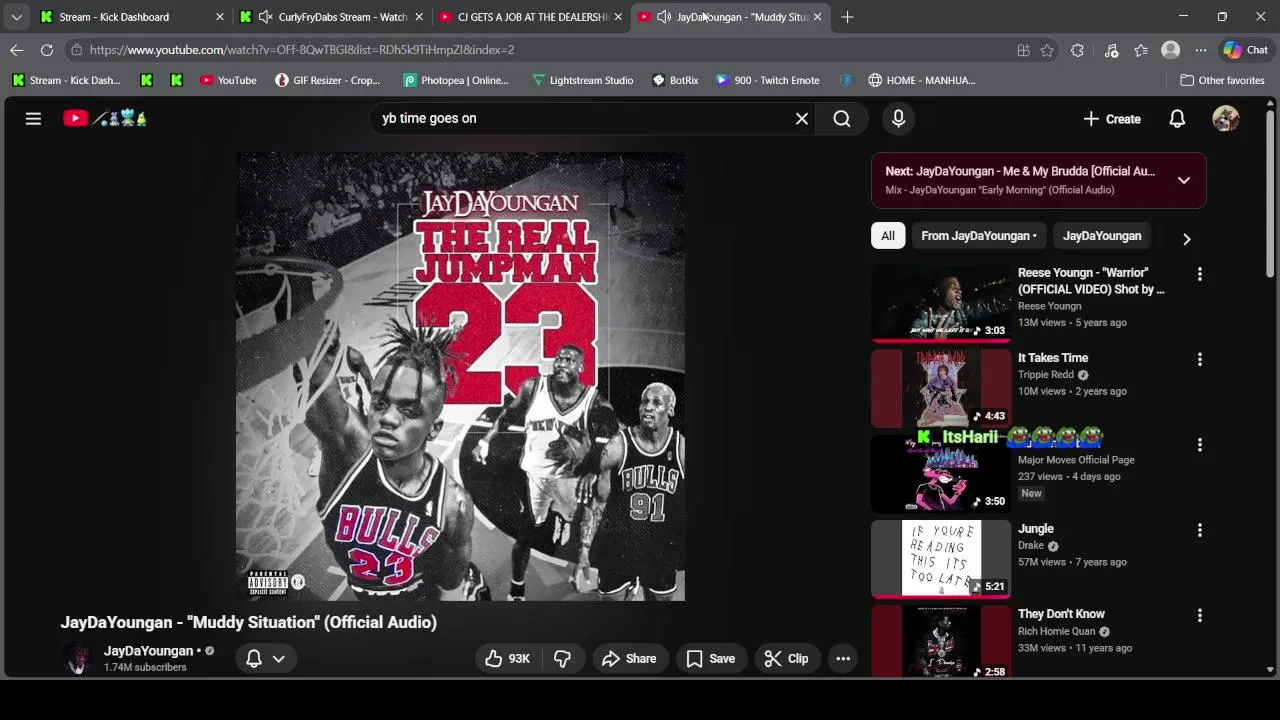Open the JayDaYoungan channel avatar
This screenshot has height=720, width=1280.
77,658
